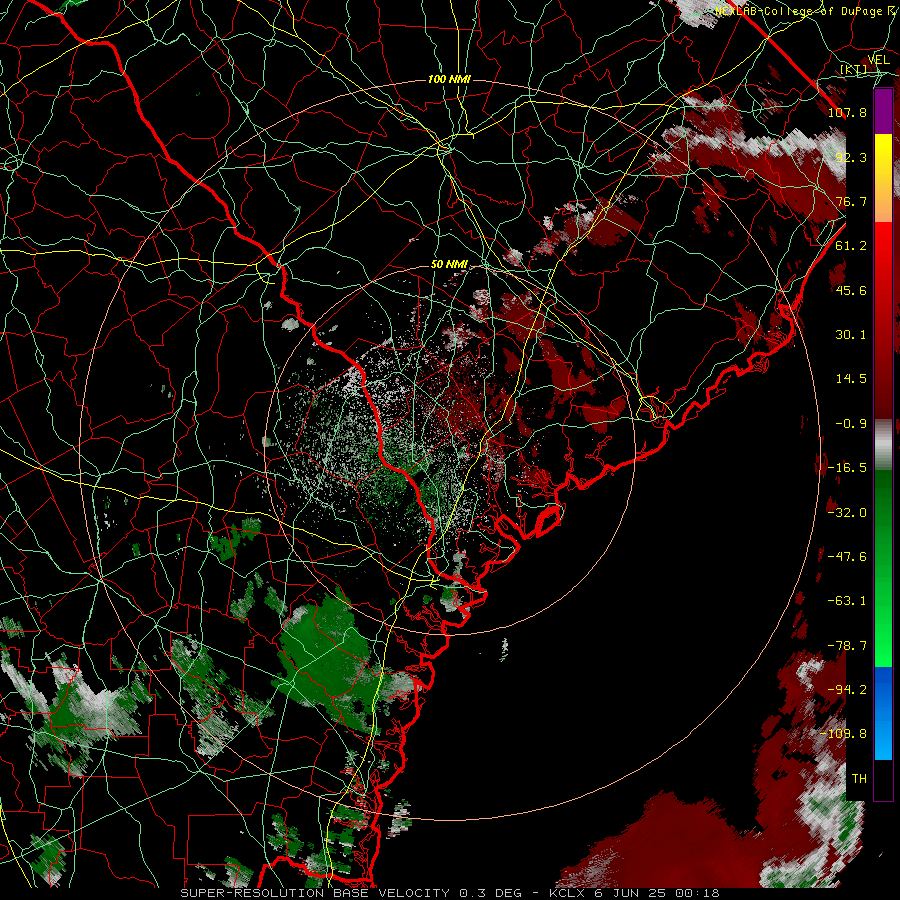The width and height of the screenshot is (900, 900).
Task: Click the -94.2 scale value
Action: tap(847, 690)
